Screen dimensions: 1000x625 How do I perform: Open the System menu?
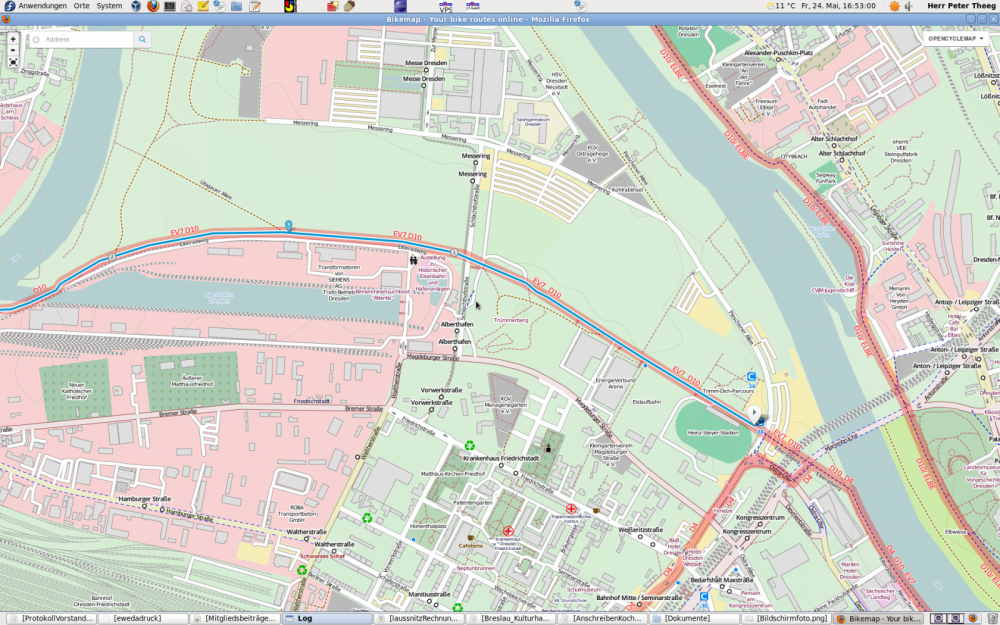(x=109, y=6)
